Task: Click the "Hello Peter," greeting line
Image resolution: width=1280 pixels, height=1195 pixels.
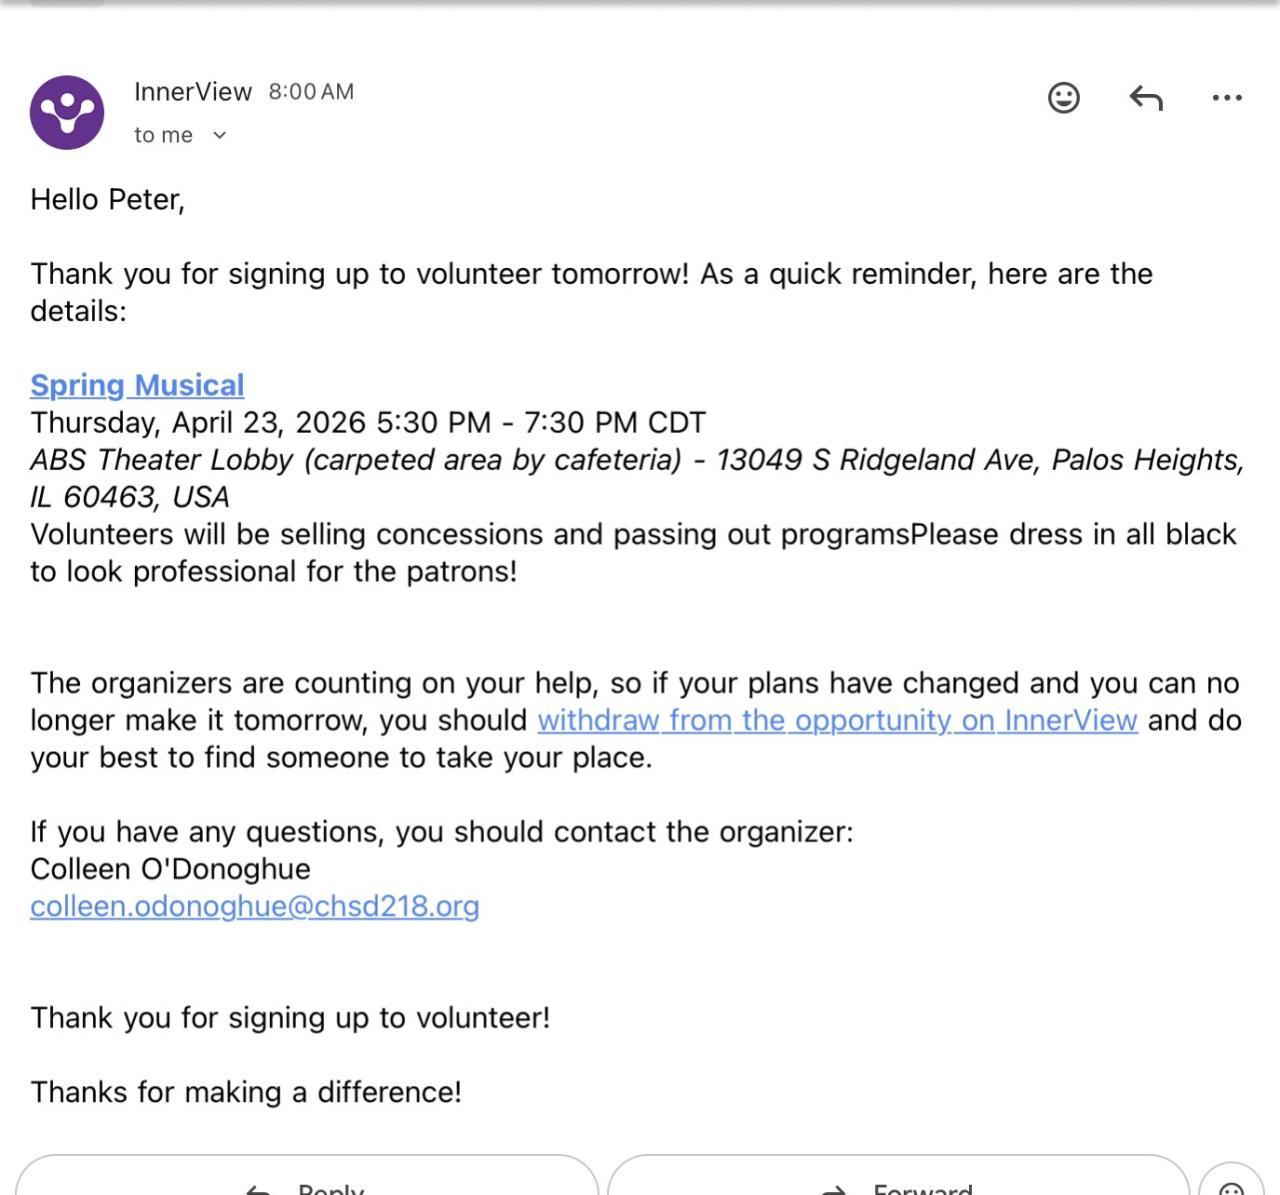Action: click(x=107, y=200)
